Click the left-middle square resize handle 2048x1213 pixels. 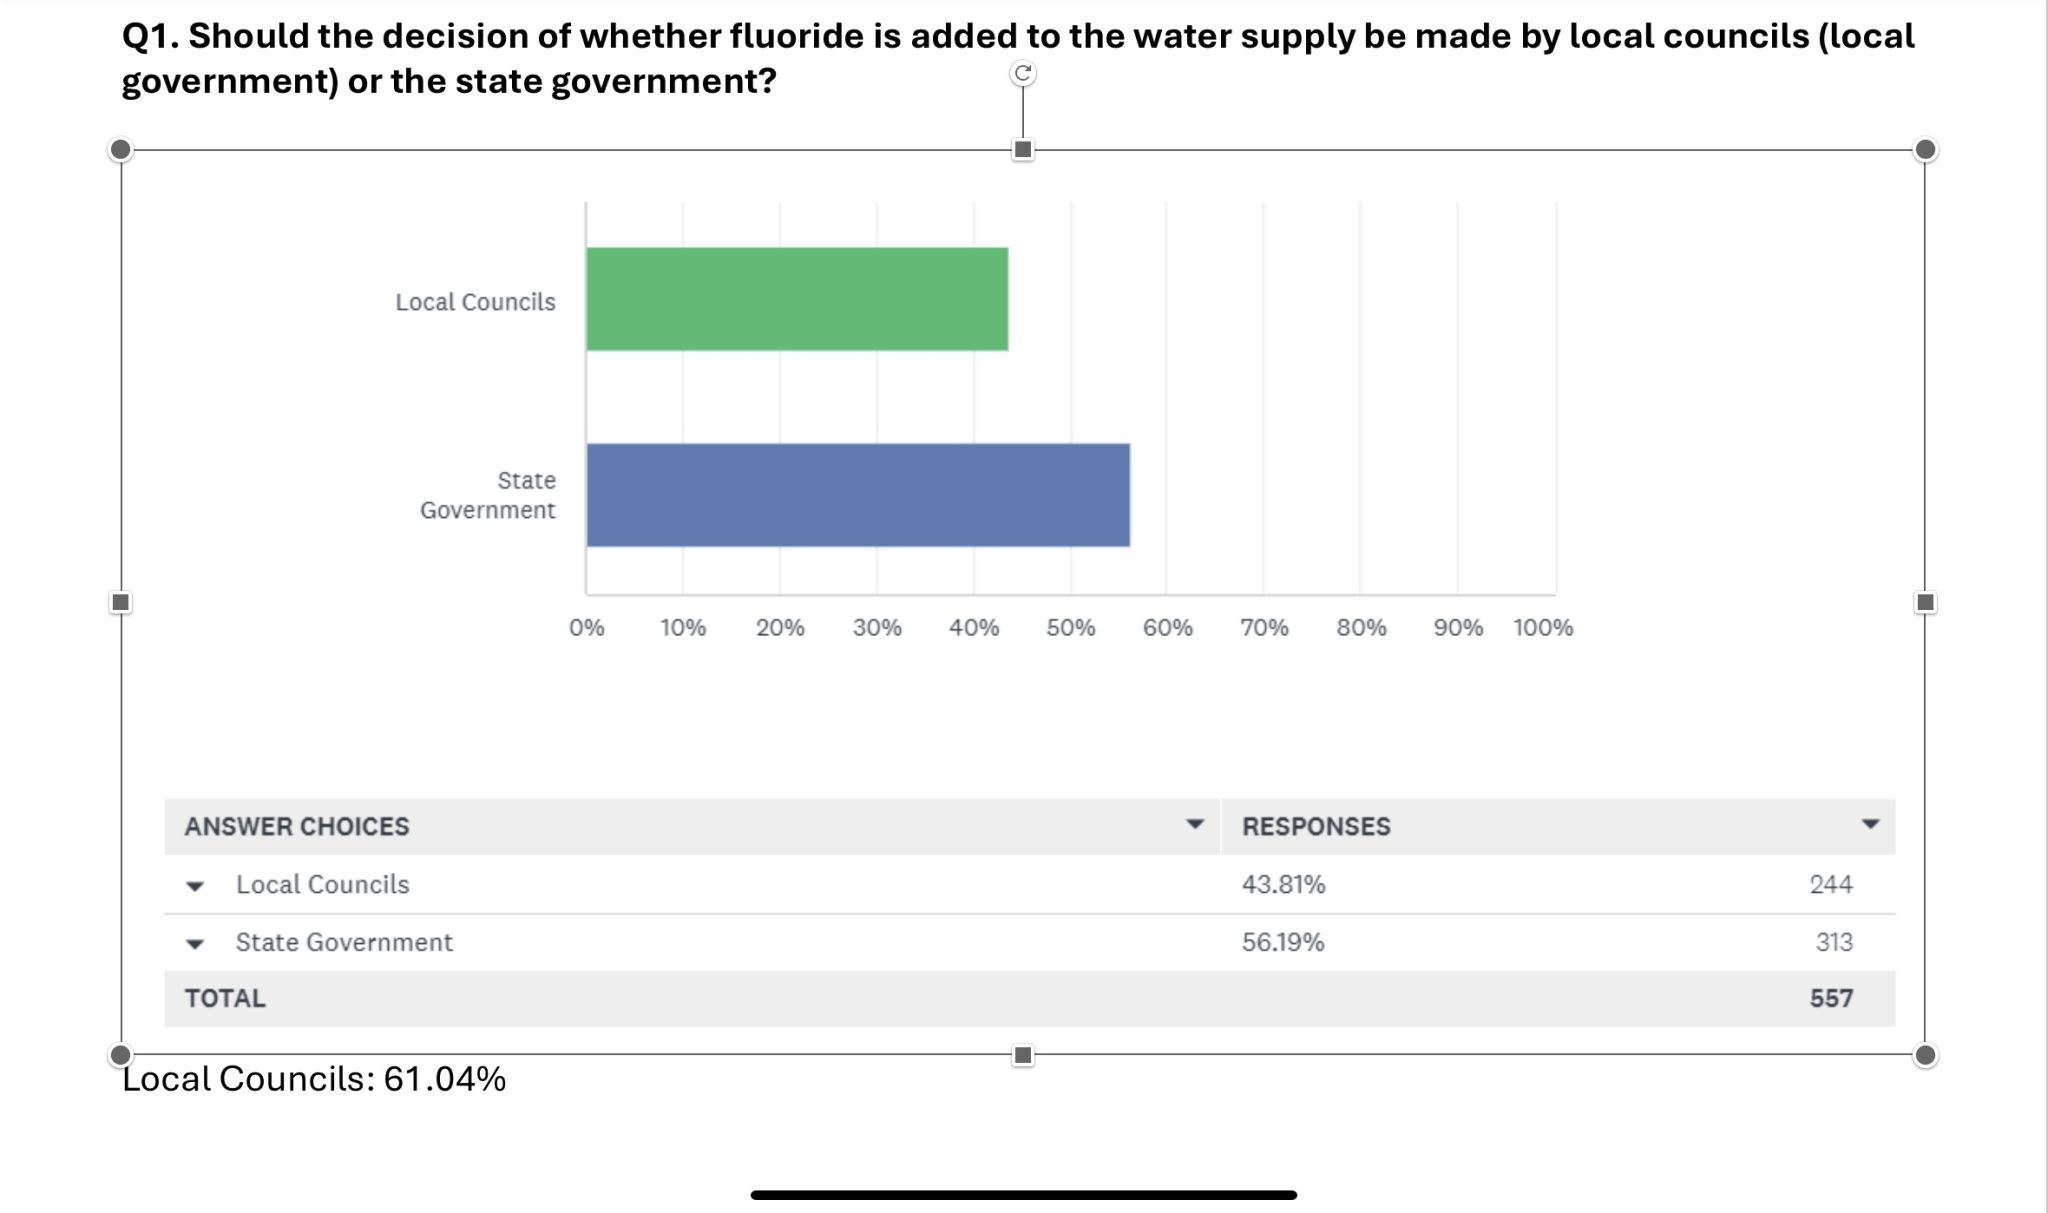click(120, 602)
